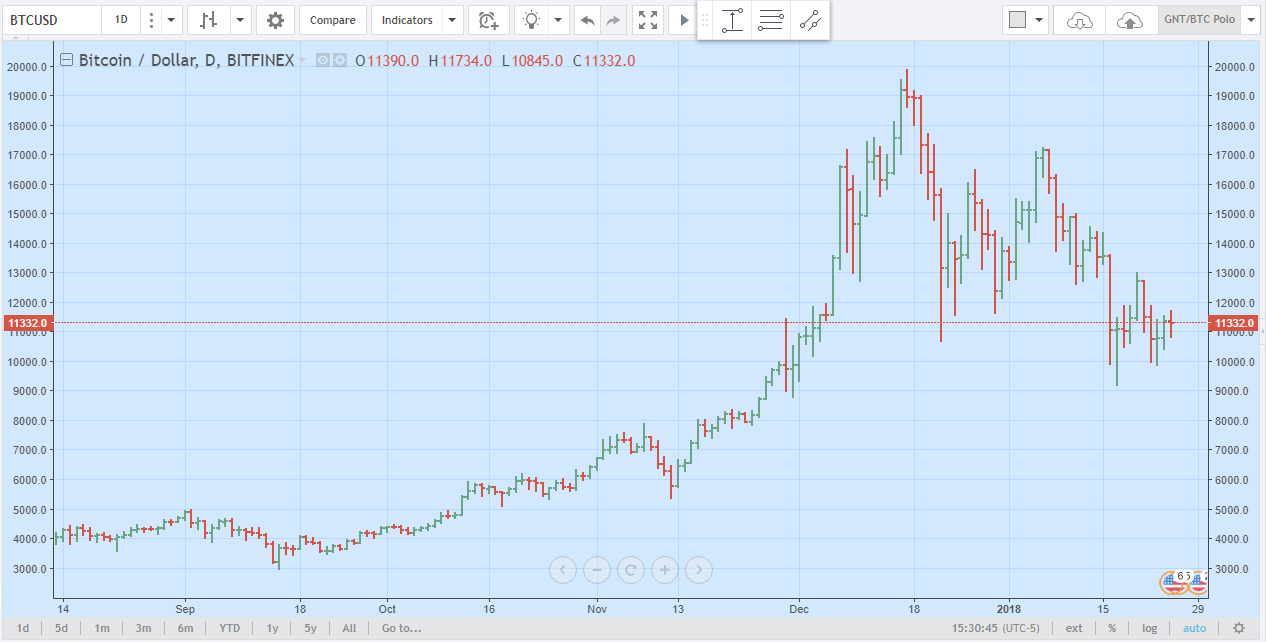This screenshot has height=642, width=1266.
Task: Collapse the Bitcoin / Dollar legend box
Action: 67,60
